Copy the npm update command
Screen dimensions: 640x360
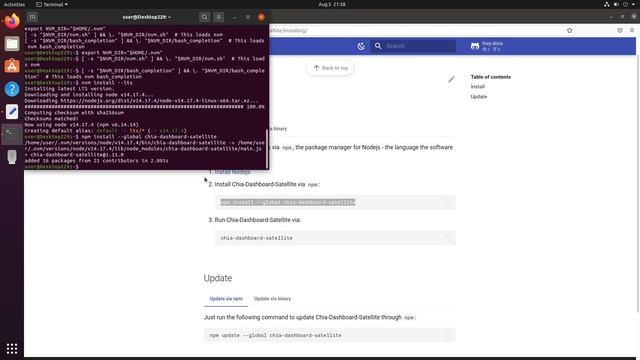pos(449,335)
